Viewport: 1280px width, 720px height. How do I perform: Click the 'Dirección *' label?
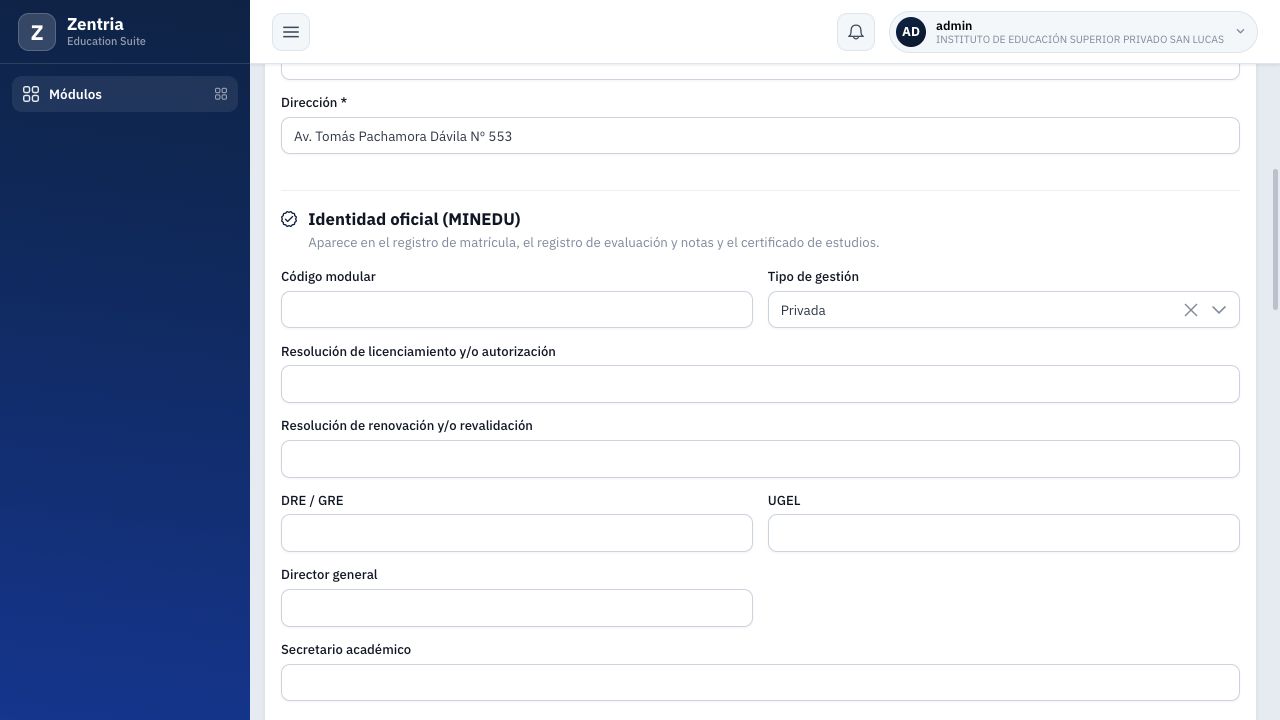click(x=314, y=102)
